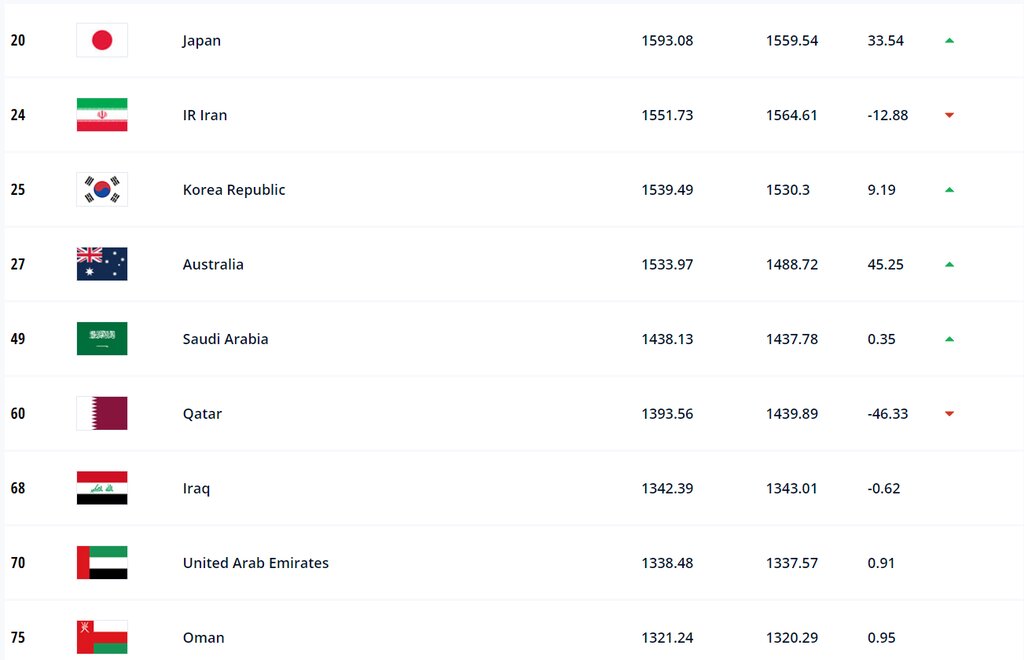Open the Saudi Arabia team page
This screenshot has width=1024, height=660.
coord(225,339)
